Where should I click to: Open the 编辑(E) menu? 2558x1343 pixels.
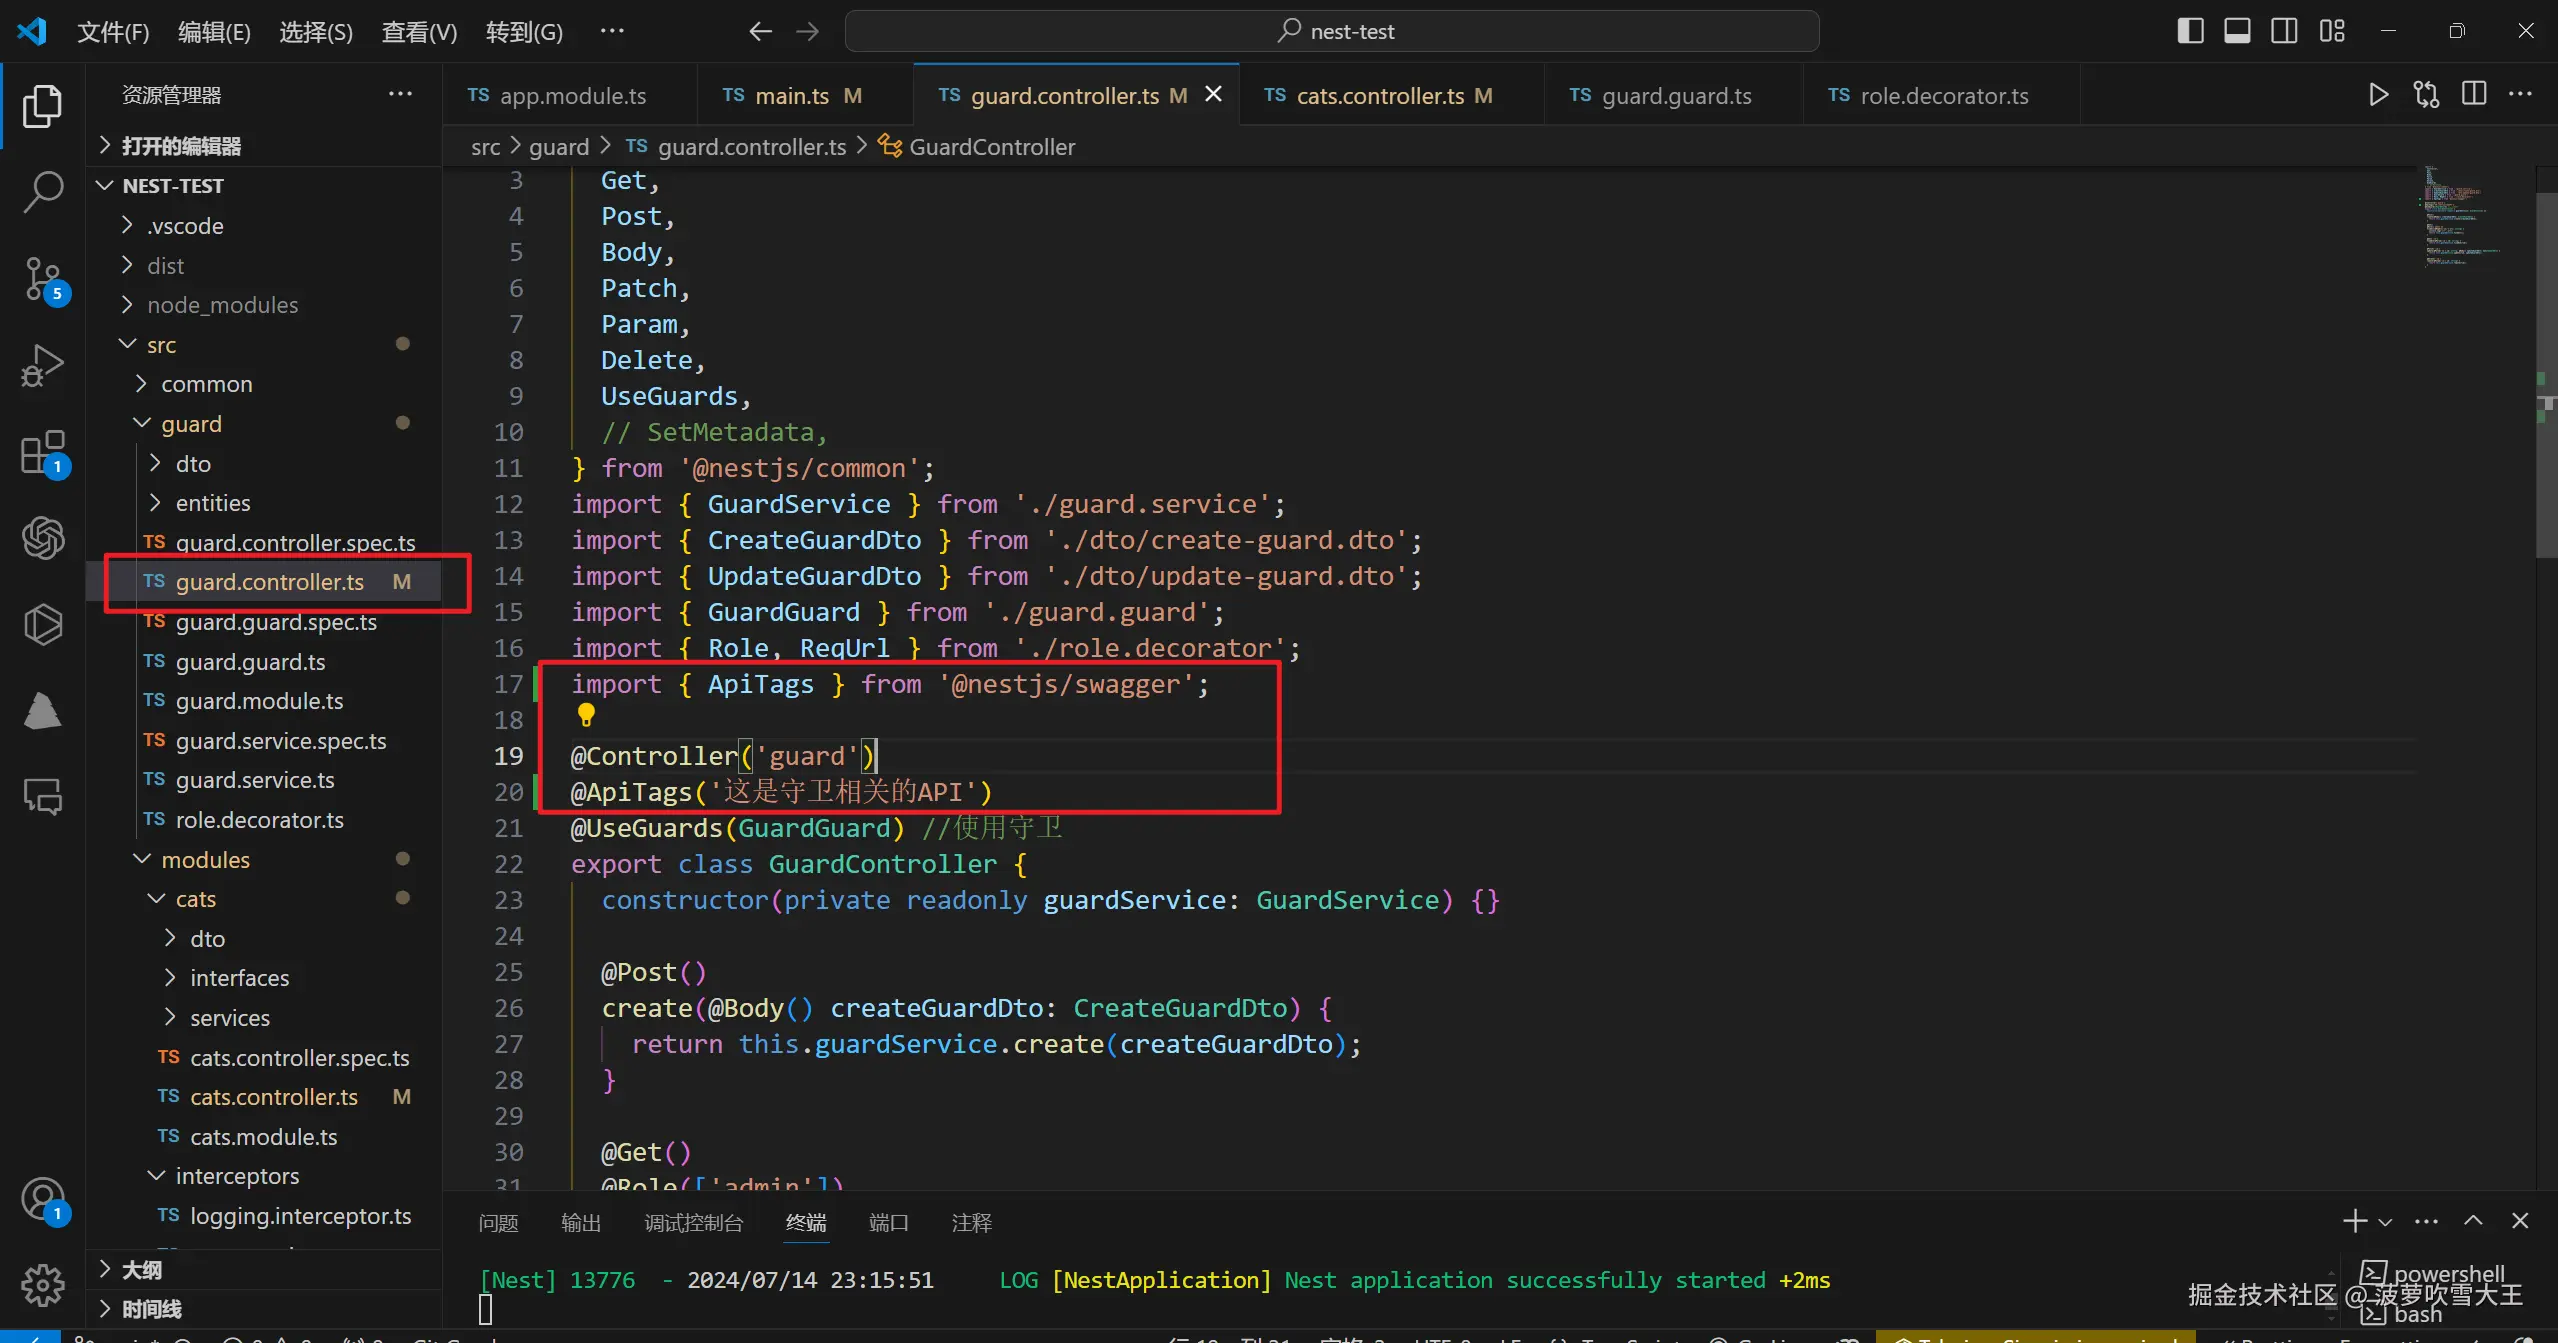(214, 32)
